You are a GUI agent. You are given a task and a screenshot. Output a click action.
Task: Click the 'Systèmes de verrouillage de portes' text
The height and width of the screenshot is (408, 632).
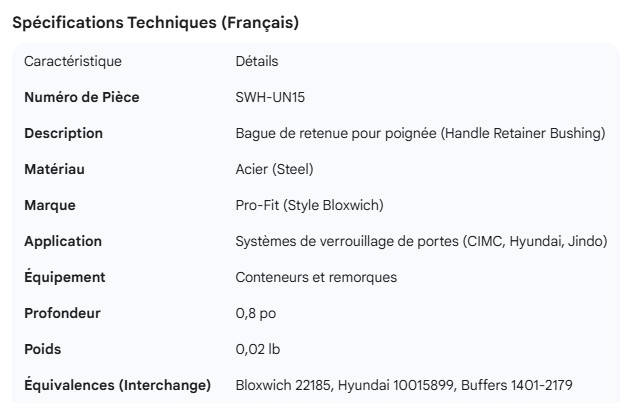(x=343, y=241)
